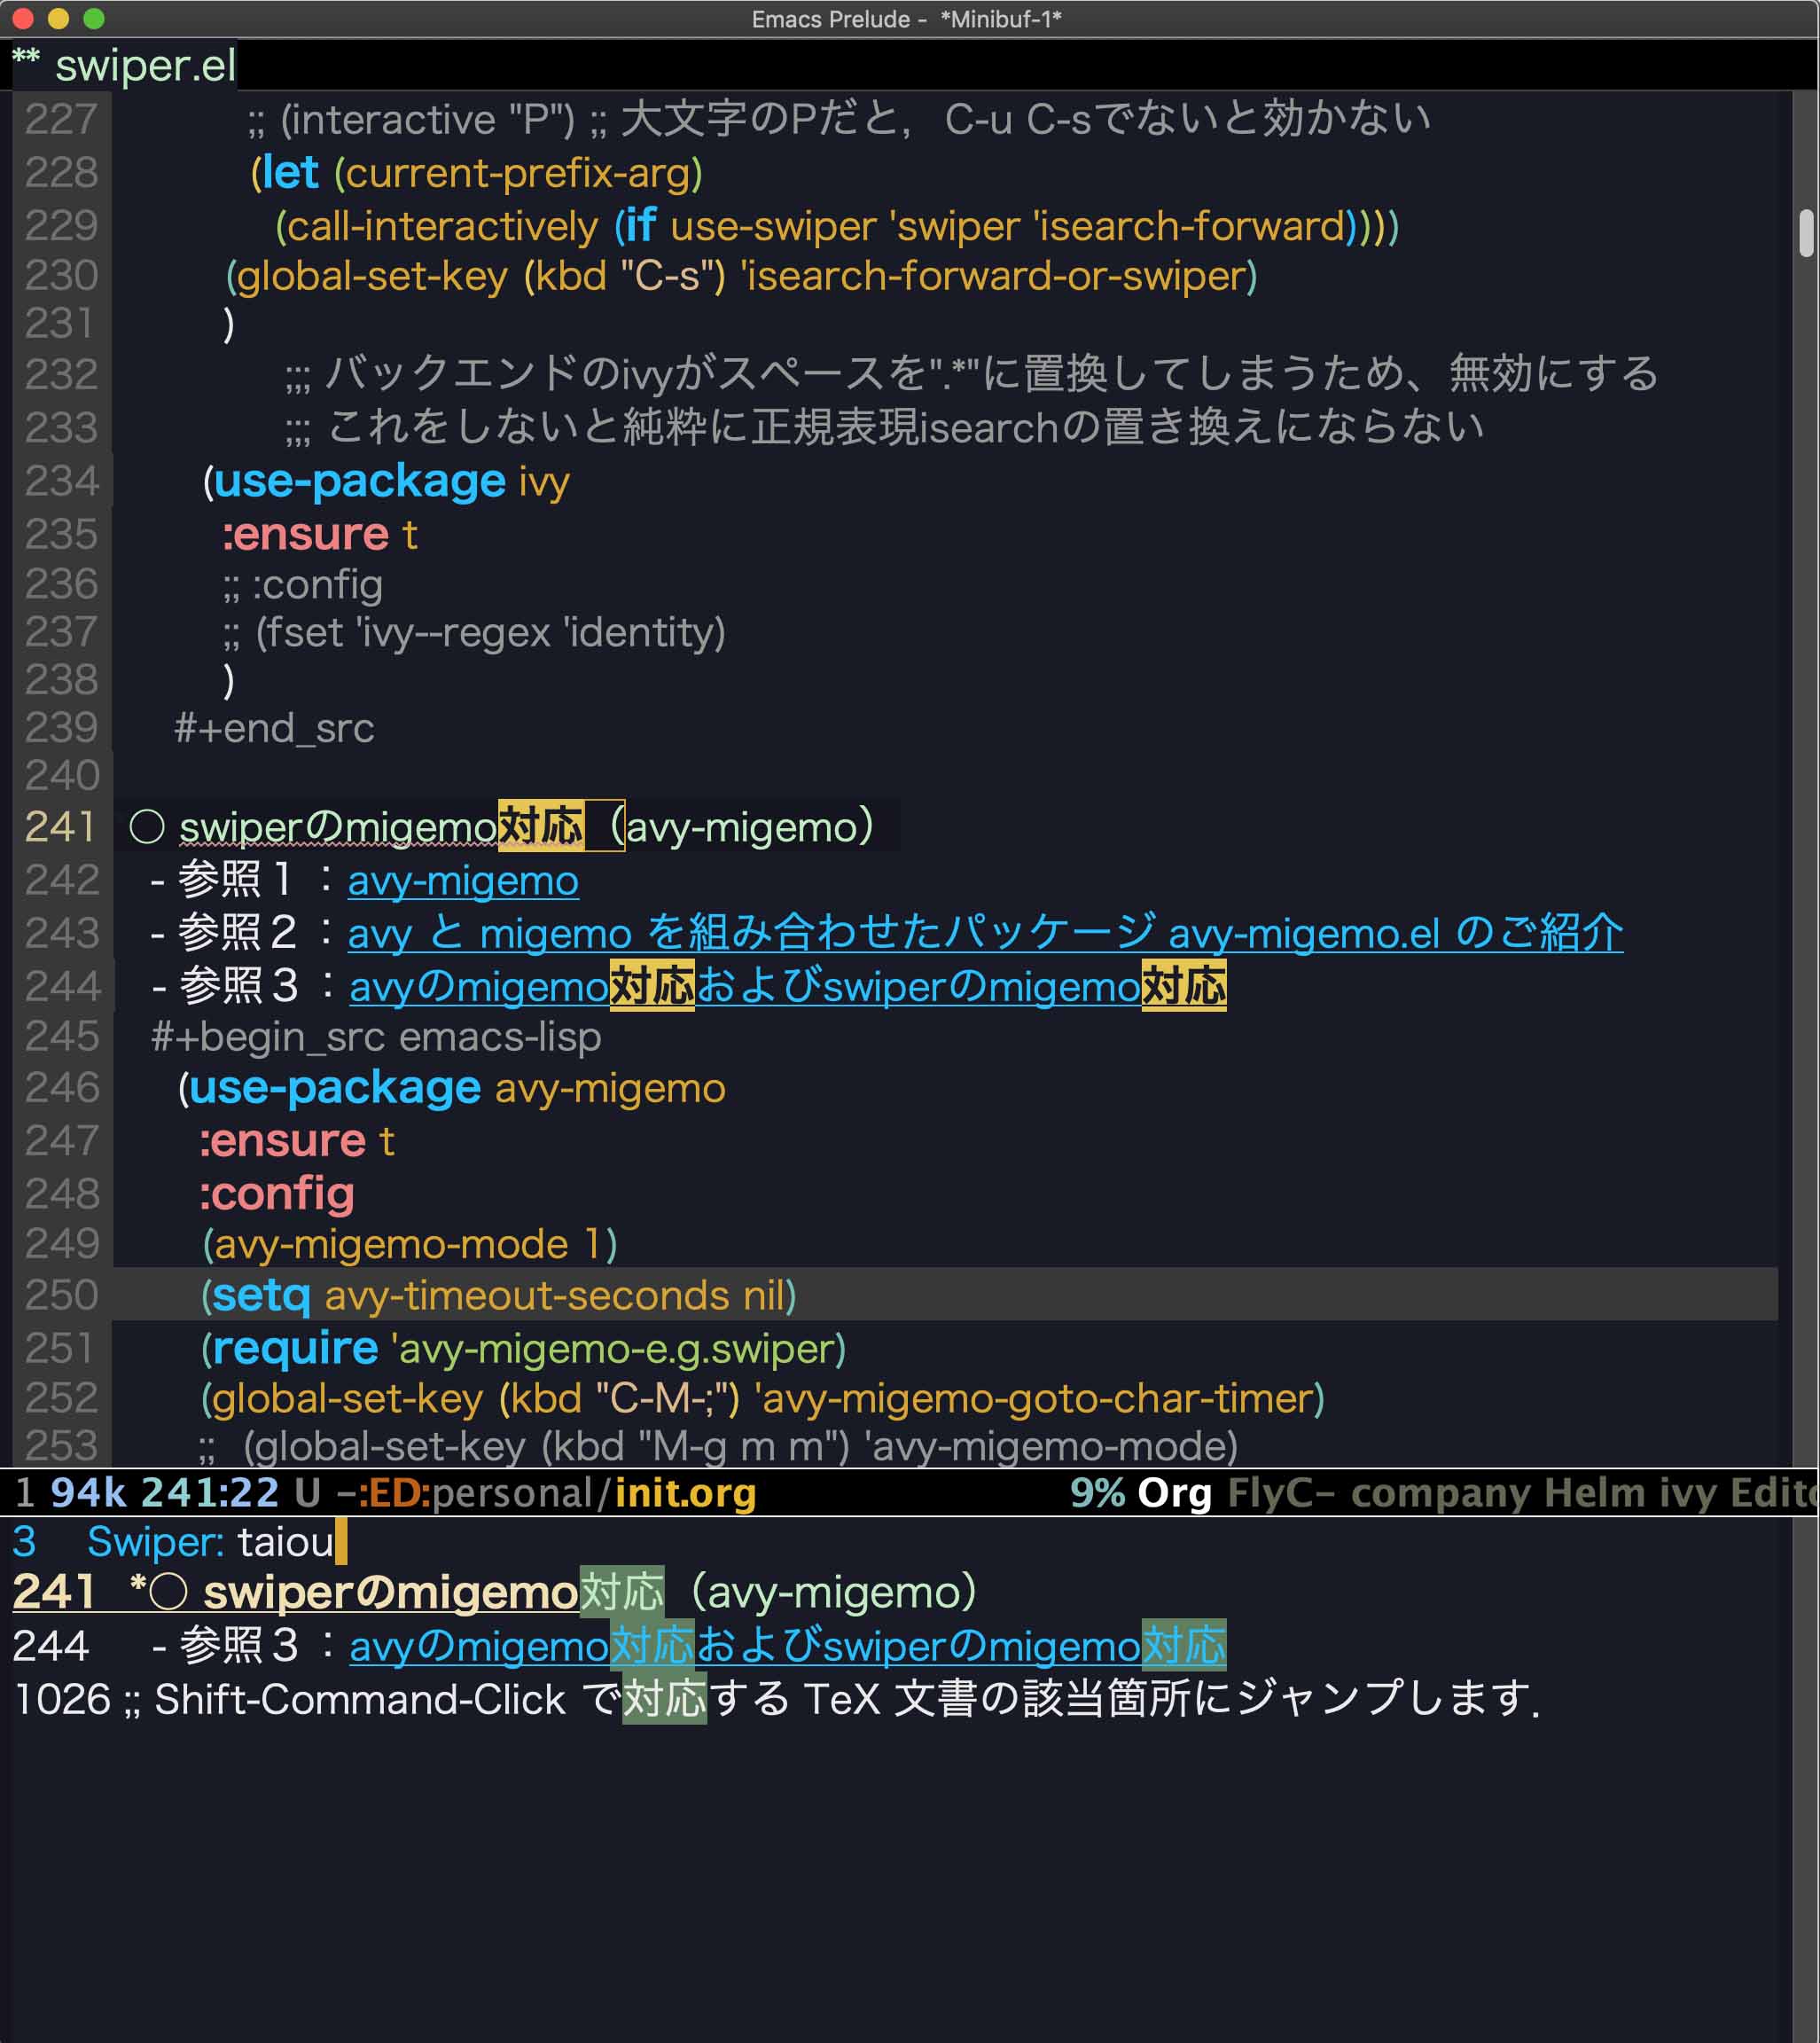1820x2043 pixels.
Task: Click the '(interactive "P")' comment line
Action: [x=840, y=119]
